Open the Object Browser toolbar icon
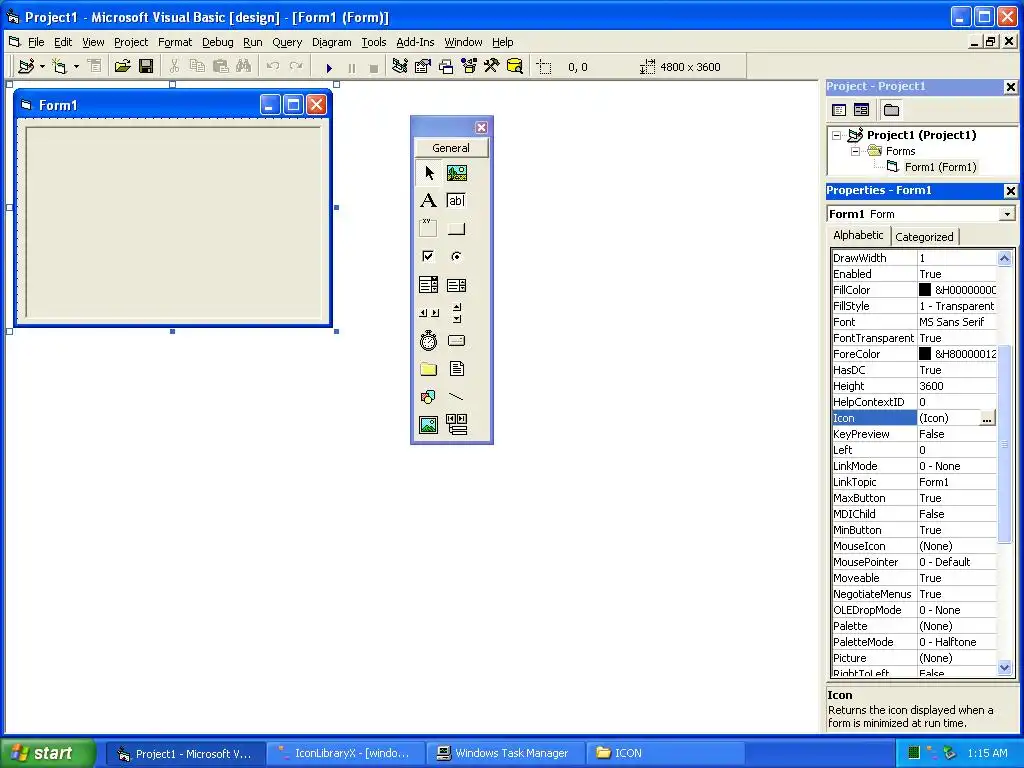This screenshot has width=1024, height=768. pos(469,66)
